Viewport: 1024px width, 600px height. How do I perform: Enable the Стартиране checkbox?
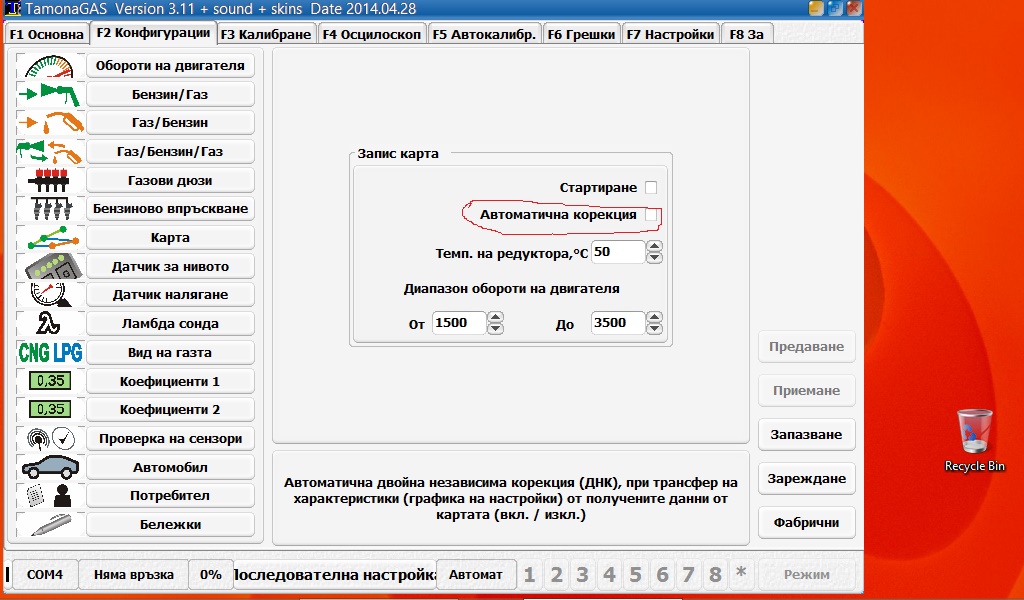click(x=651, y=188)
